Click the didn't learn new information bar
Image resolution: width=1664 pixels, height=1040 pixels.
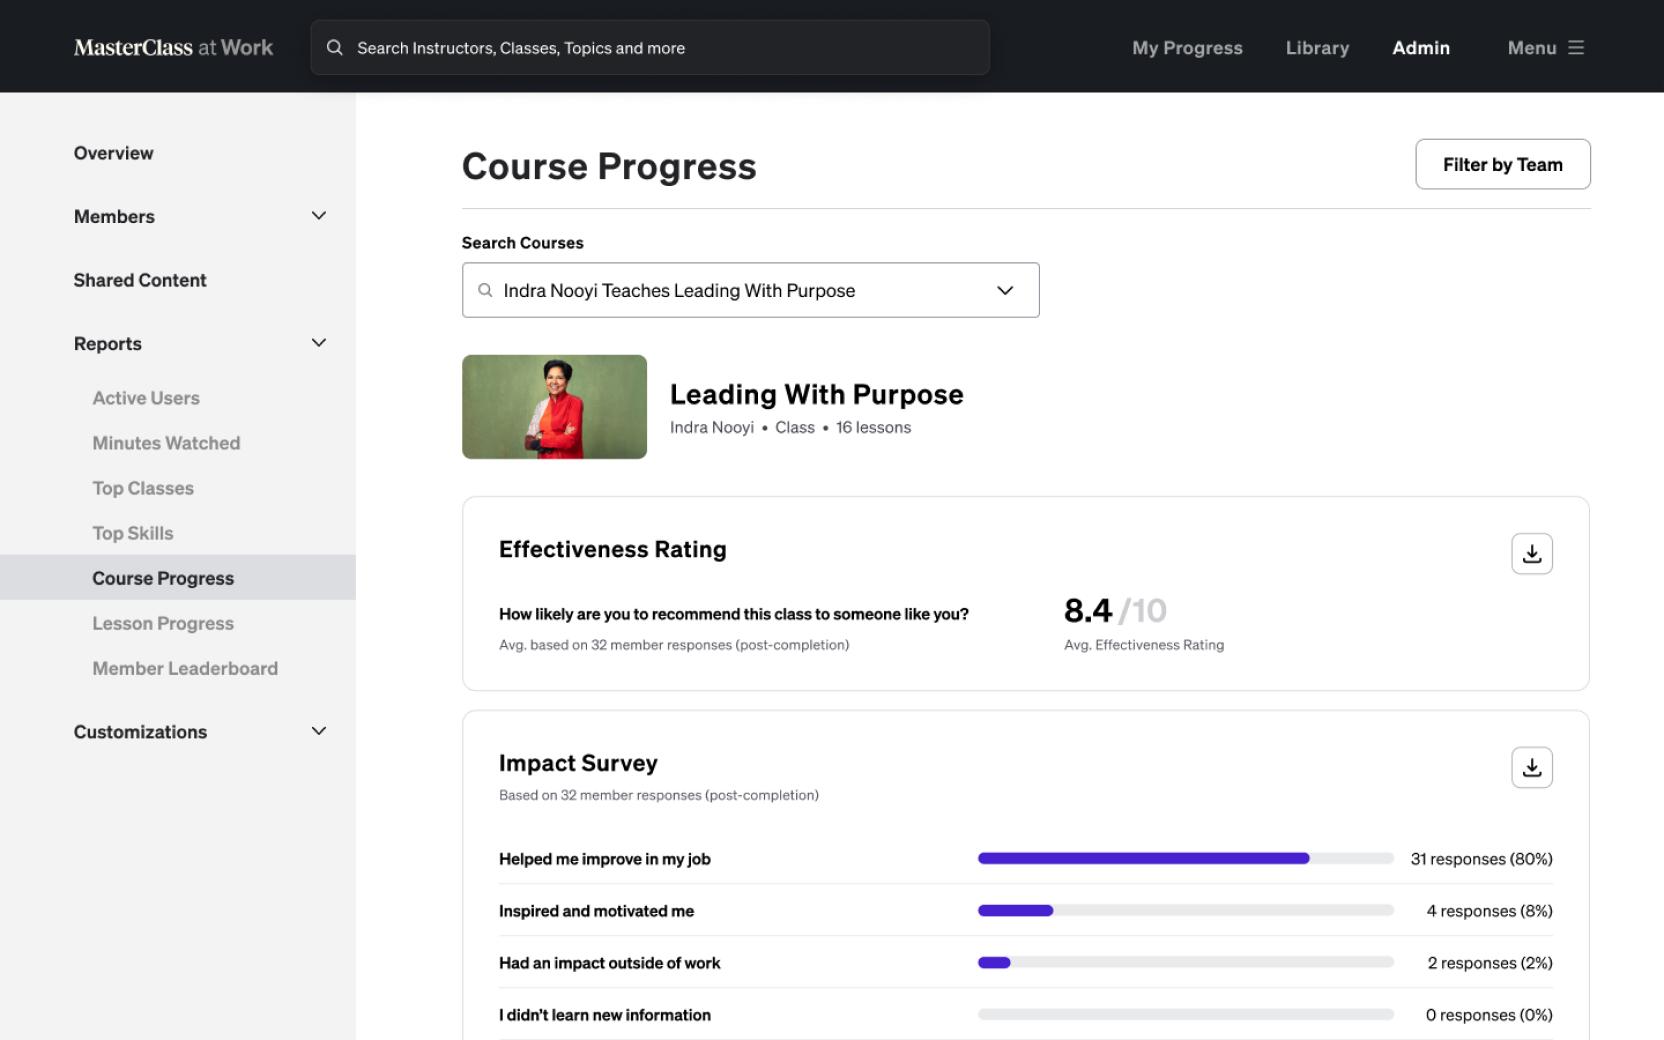1186,1014
